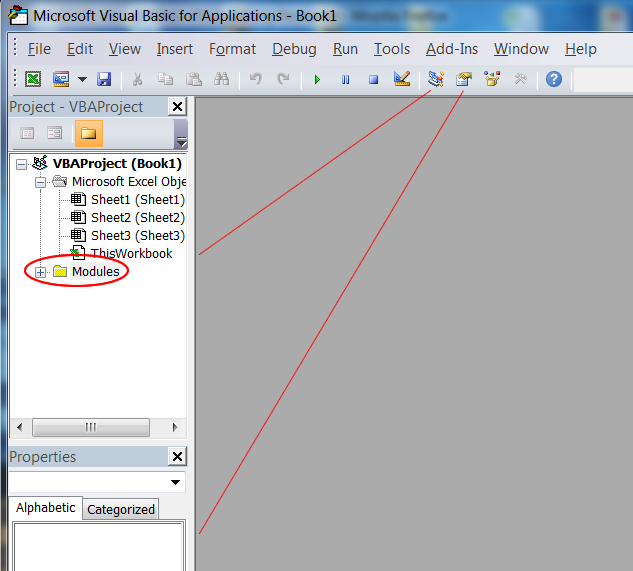Open Help with question mark icon

(x=554, y=79)
